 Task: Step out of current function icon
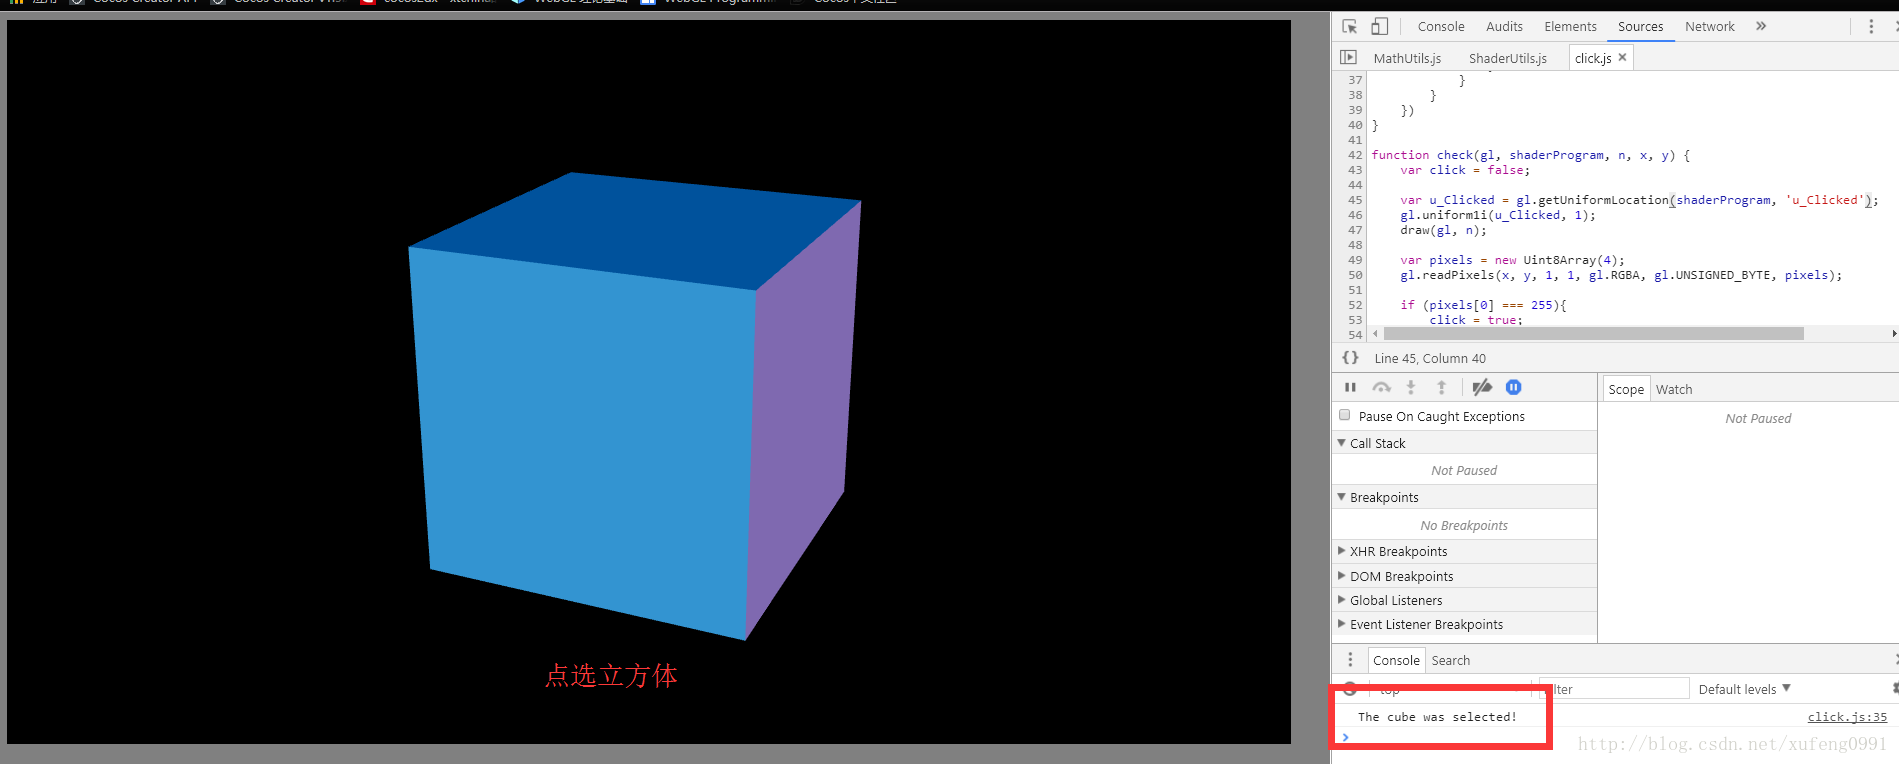tap(1441, 388)
